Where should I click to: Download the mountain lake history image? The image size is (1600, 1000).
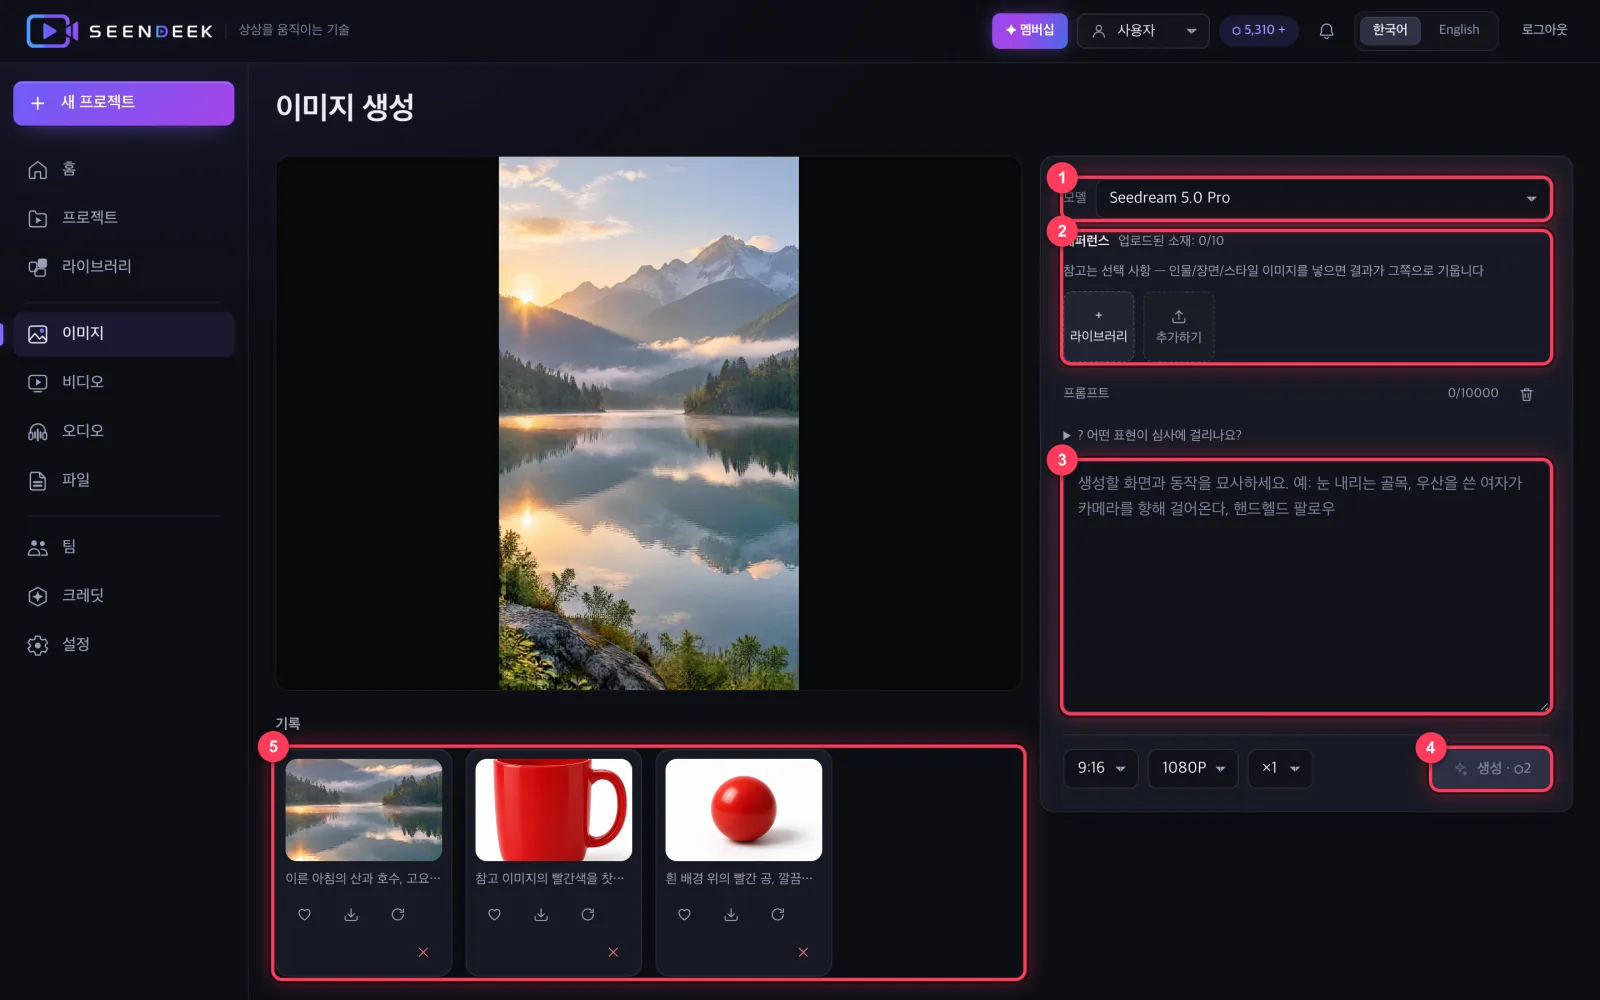351,914
